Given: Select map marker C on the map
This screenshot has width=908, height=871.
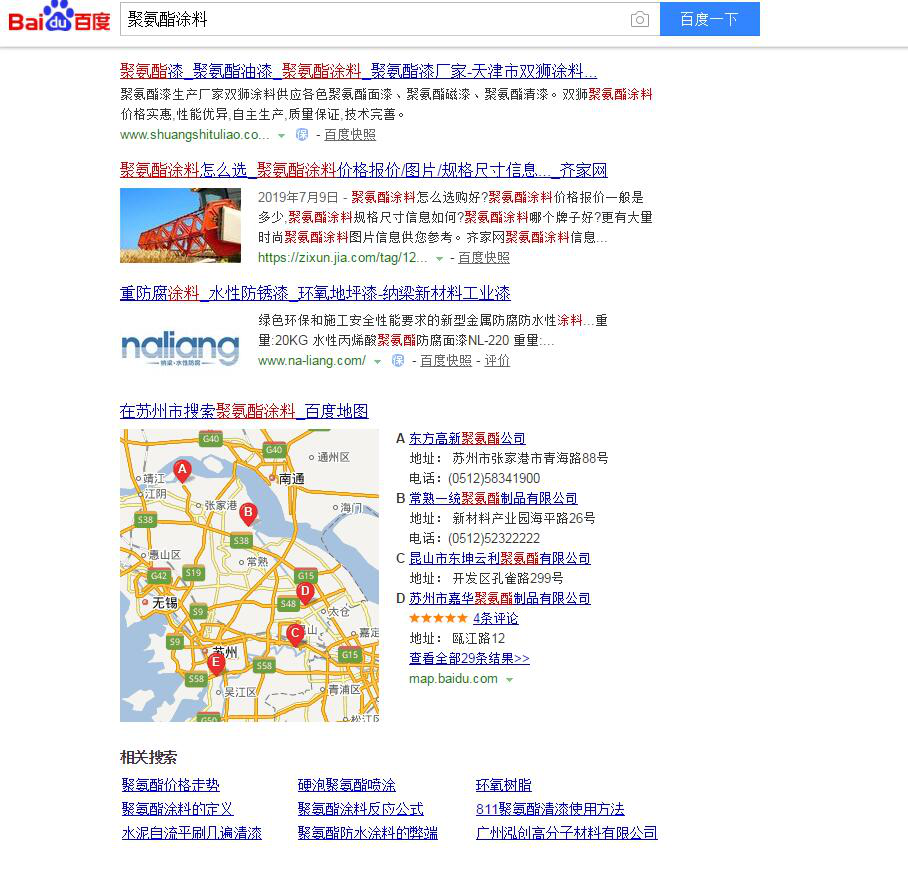Looking at the screenshot, I should (295, 633).
